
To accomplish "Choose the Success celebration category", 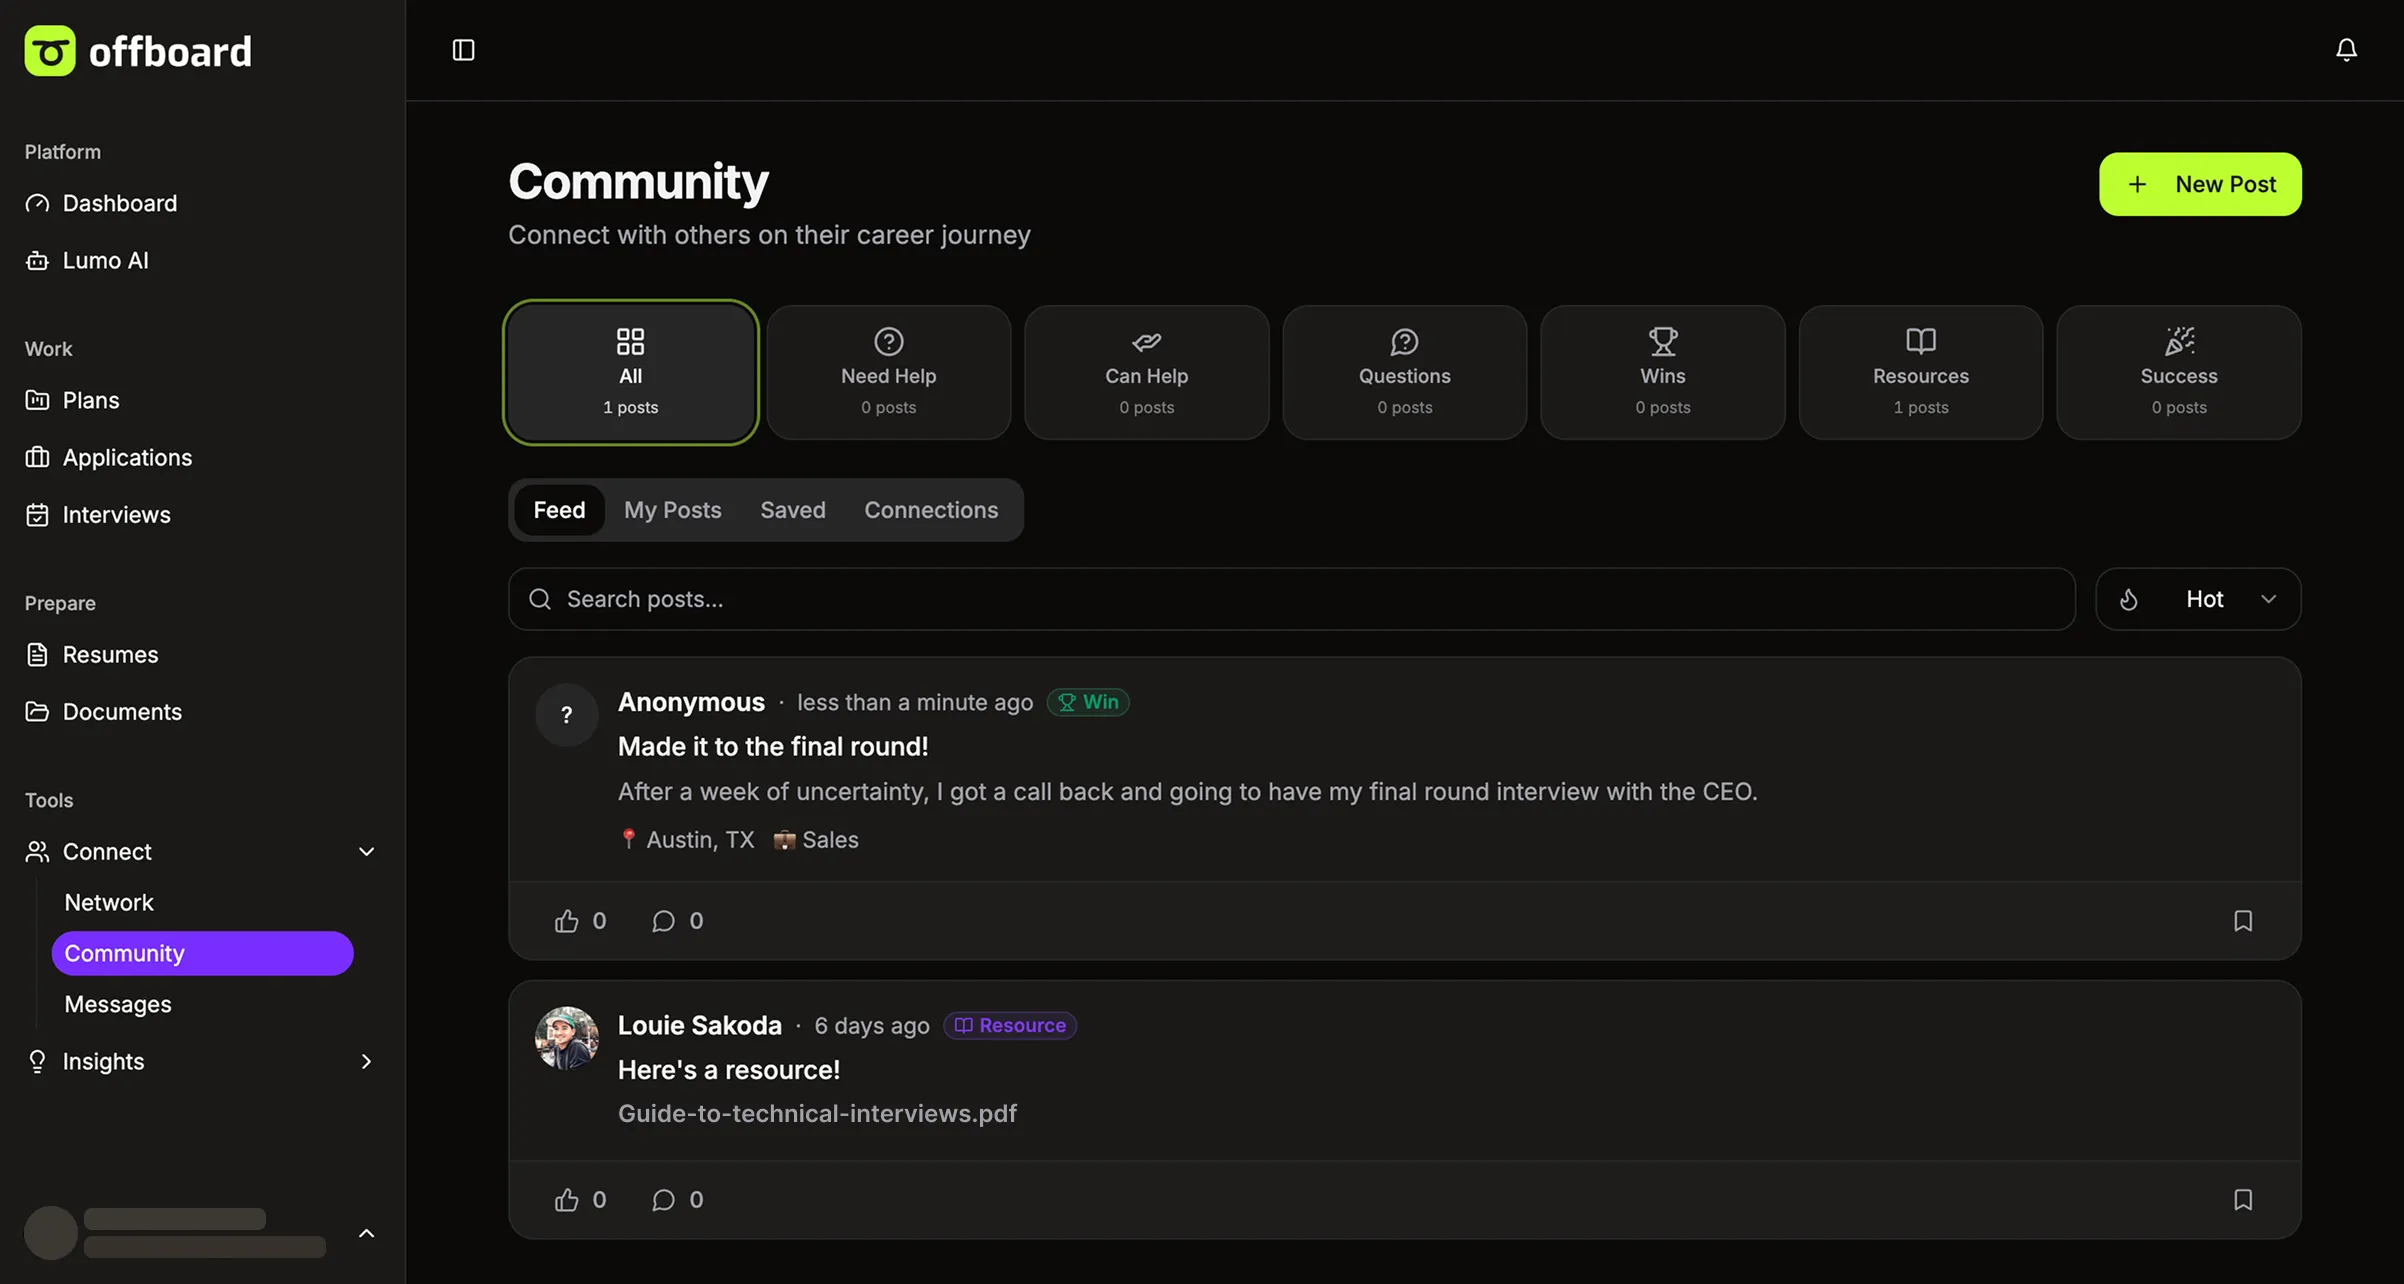I will click(2178, 372).
